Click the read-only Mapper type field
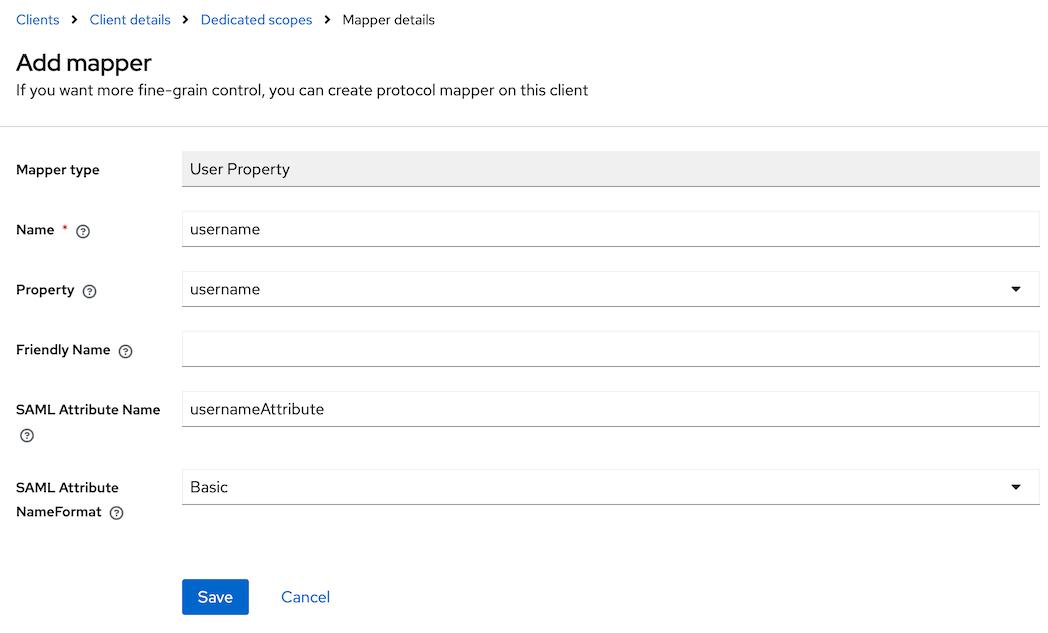The width and height of the screenshot is (1048, 633). coord(610,169)
